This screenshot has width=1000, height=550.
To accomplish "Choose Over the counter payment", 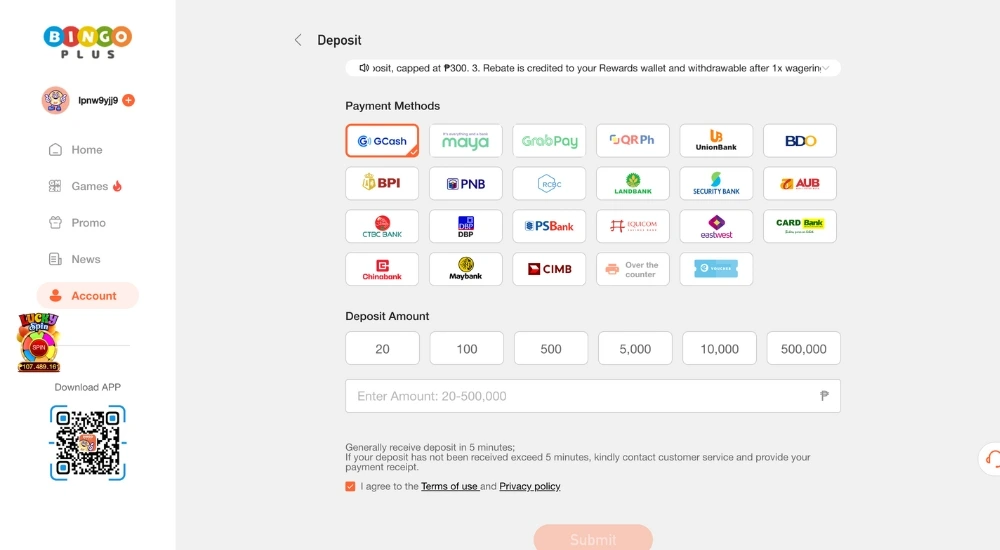I will (633, 269).
